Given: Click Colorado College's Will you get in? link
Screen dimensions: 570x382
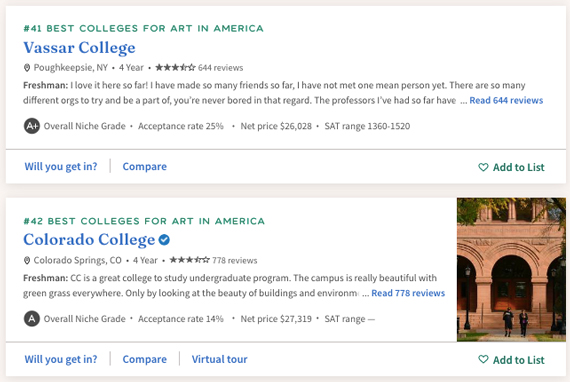Looking at the screenshot, I should [x=61, y=359].
